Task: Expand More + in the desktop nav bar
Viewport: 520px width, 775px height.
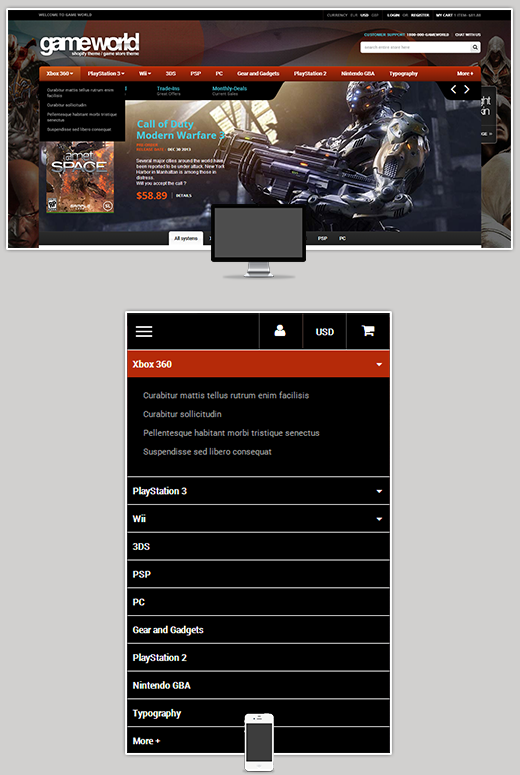Action: coord(465,74)
